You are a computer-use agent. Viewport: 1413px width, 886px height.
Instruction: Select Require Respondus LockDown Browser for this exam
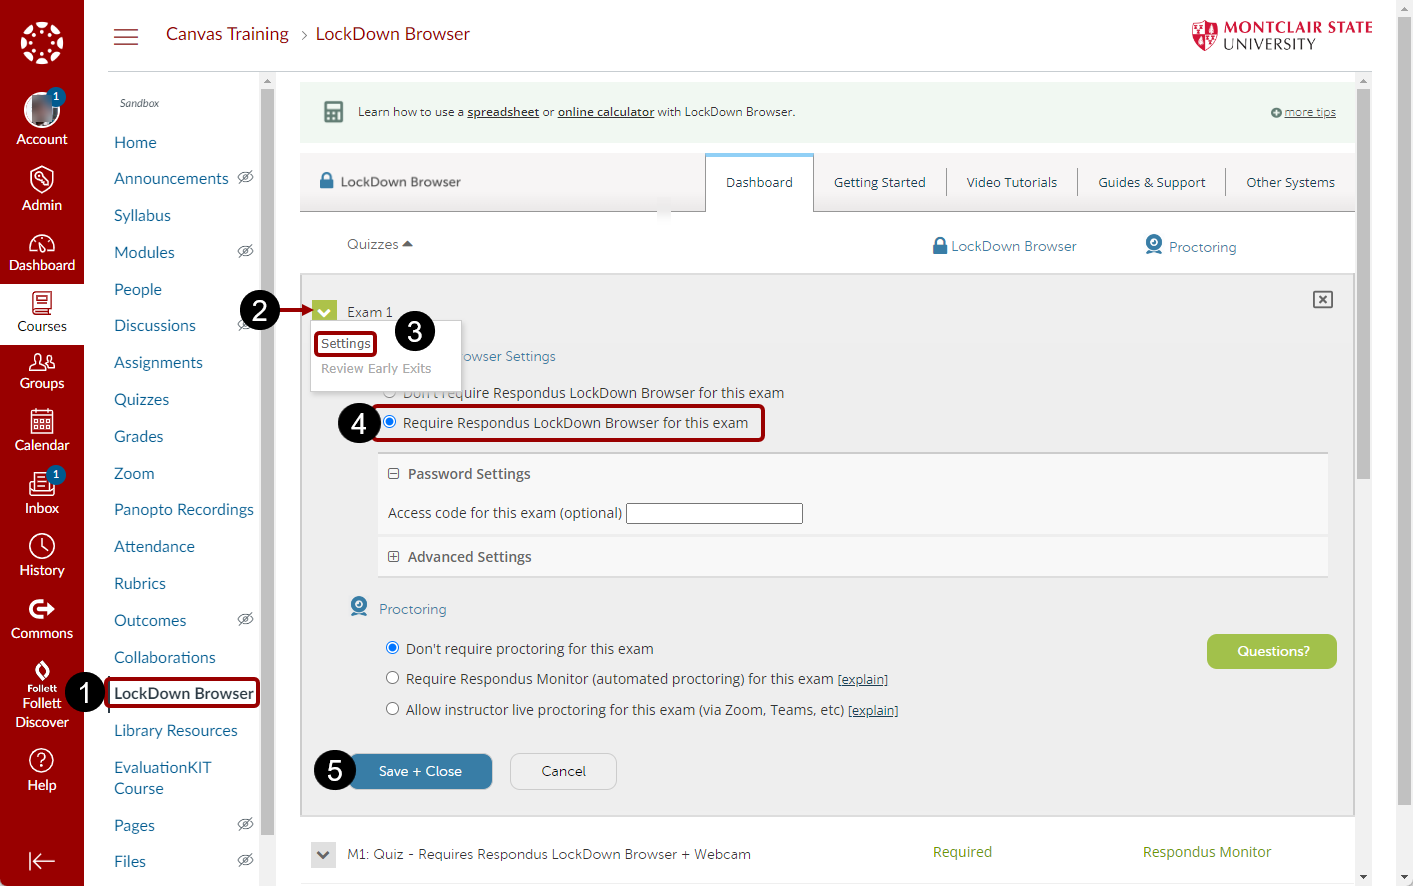(390, 422)
